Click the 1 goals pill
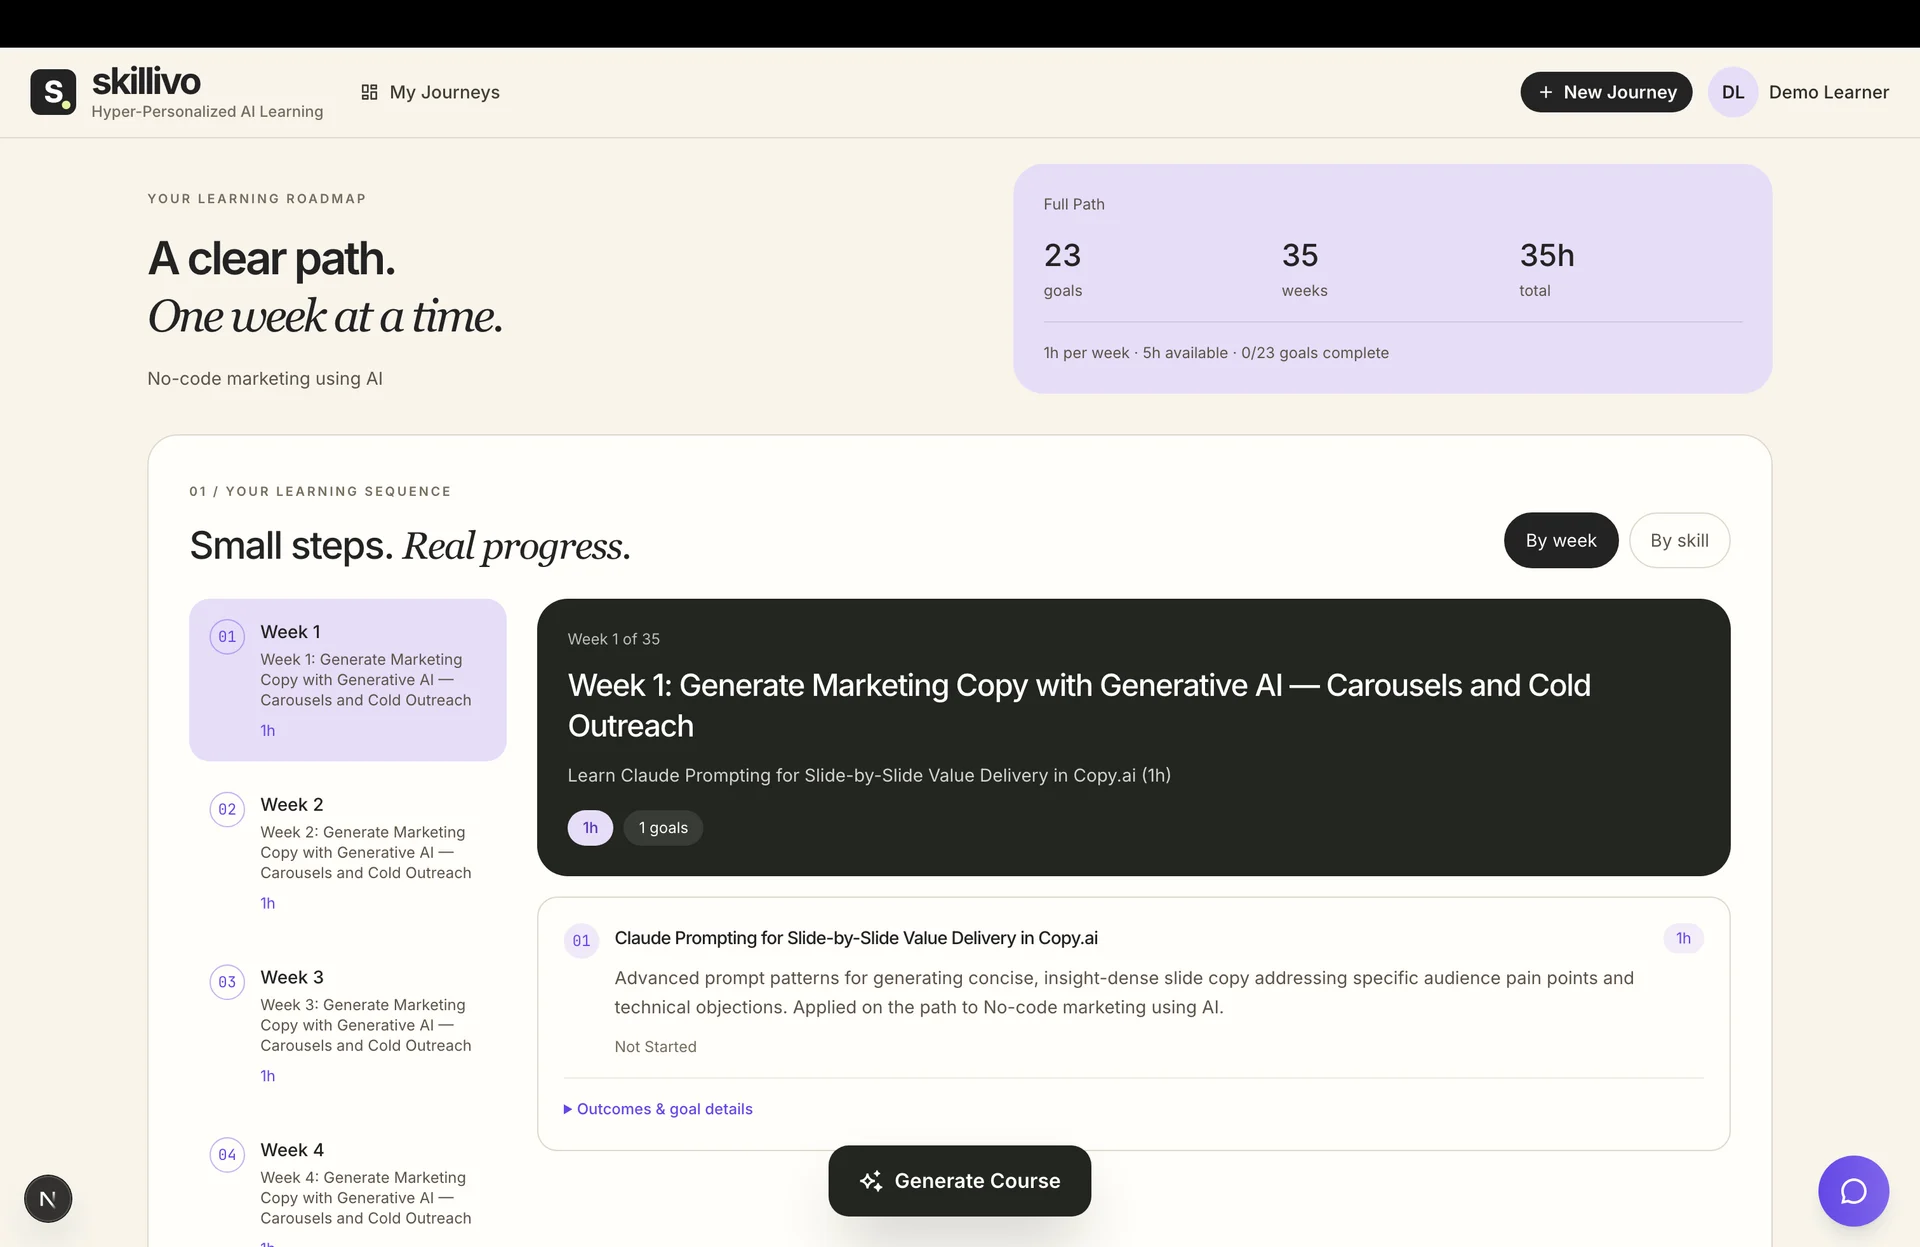 pyautogui.click(x=663, y=828)
